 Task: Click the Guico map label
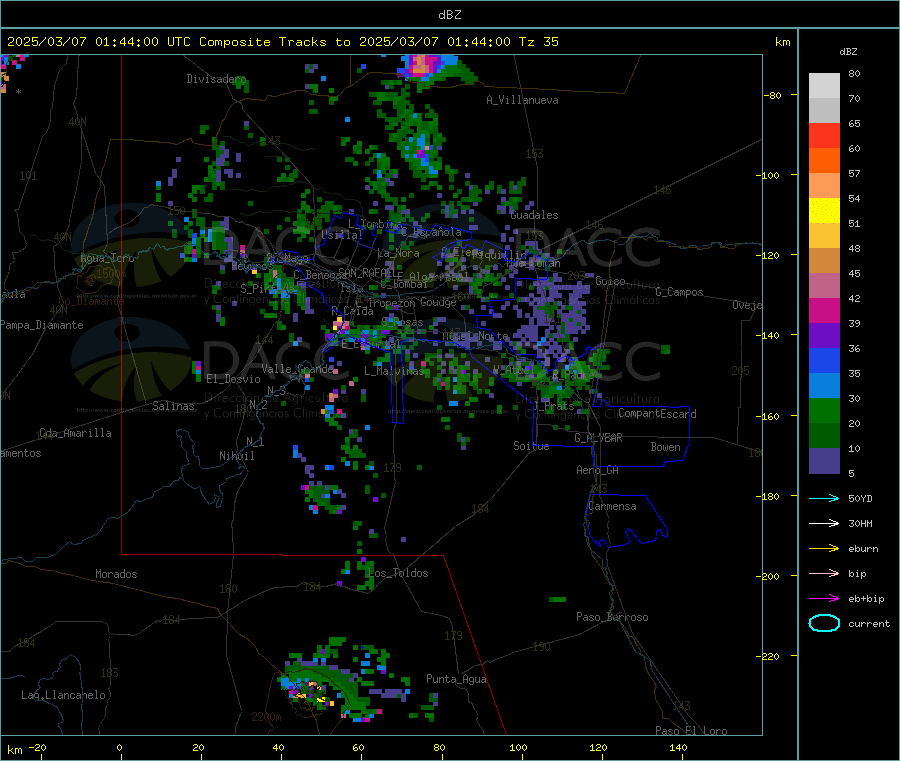point(610,281)
